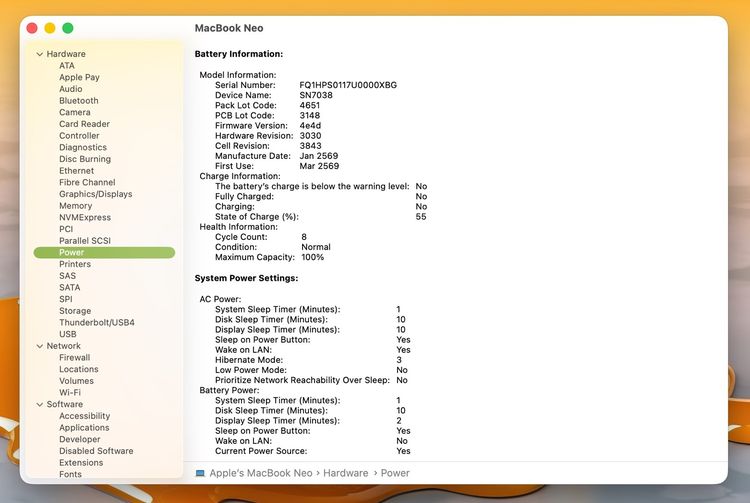The height and width of the screenshot is (503, 750).
Task: Open Printers in the sidebar
Action: click(x=75, y=264)
